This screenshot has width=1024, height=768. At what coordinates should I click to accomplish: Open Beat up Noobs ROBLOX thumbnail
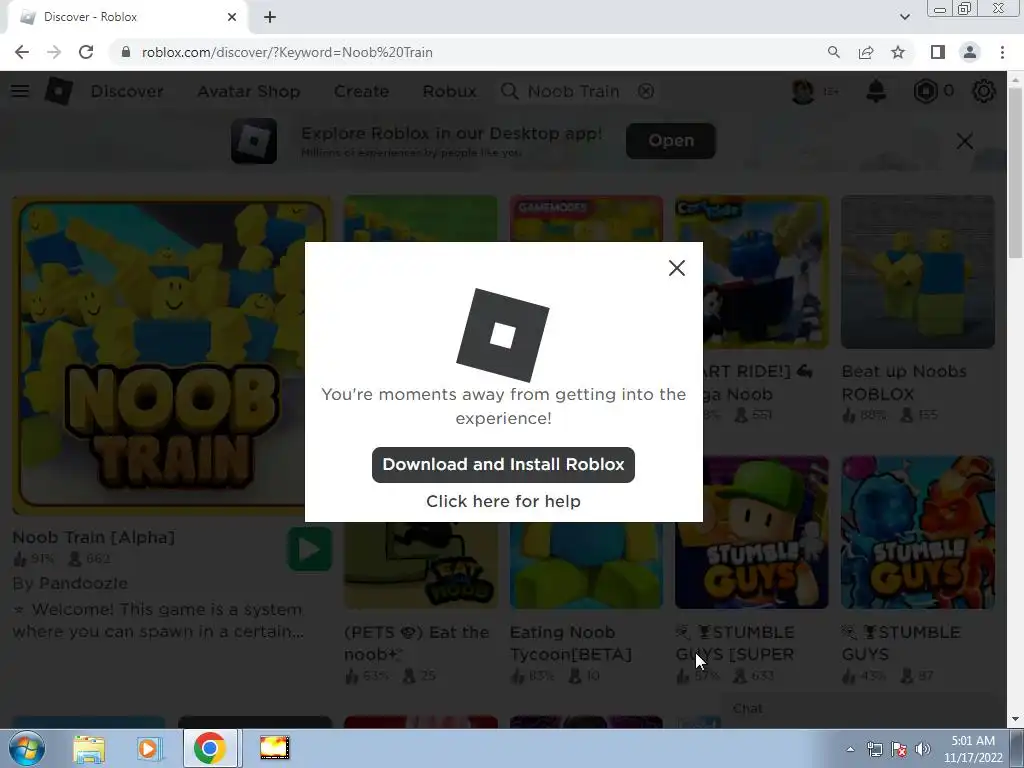pos(918,272)
